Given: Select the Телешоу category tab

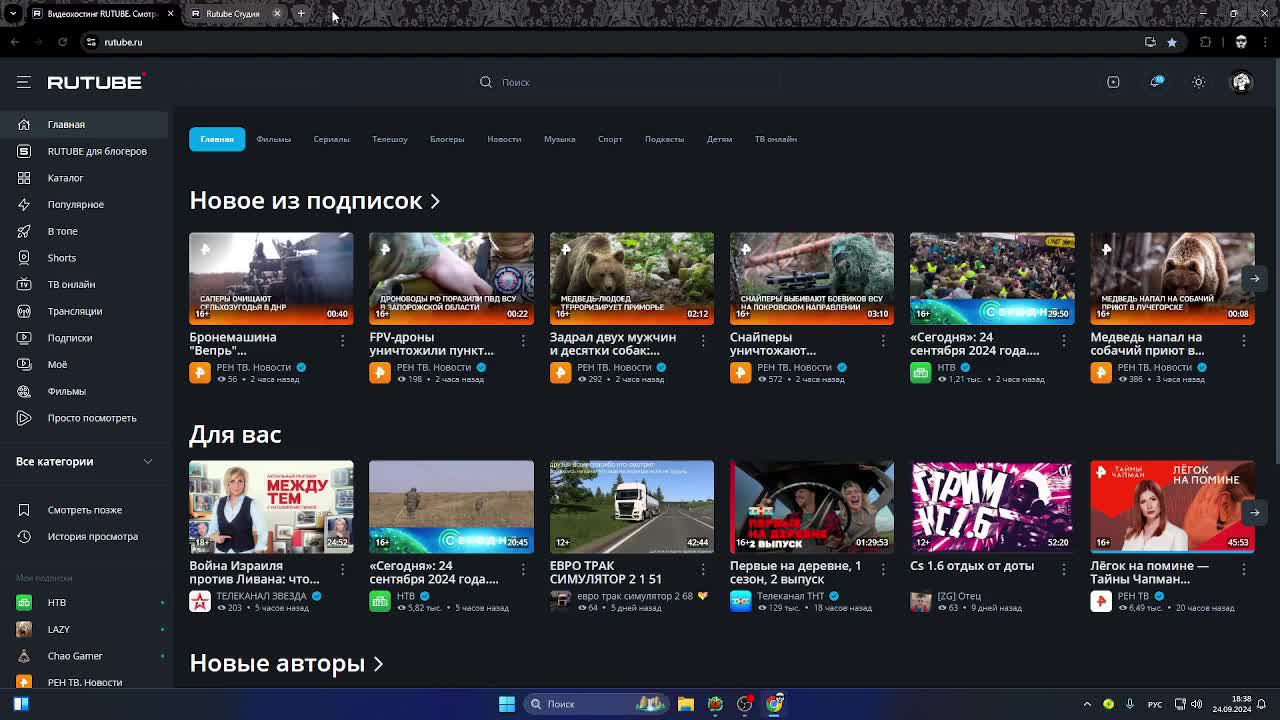Looking at the screenshot, I should coord(390,139).
